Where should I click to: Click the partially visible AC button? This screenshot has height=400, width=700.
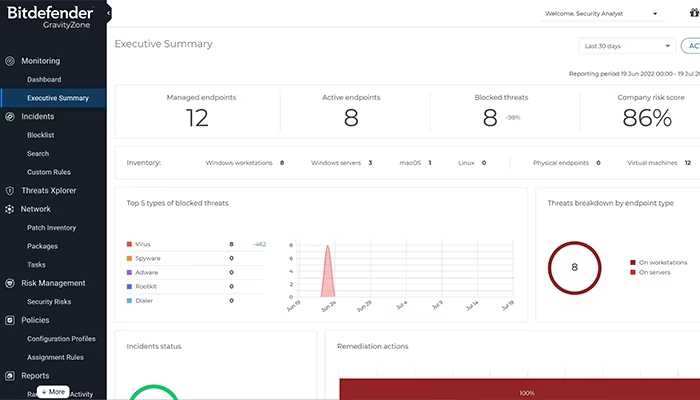691,46
